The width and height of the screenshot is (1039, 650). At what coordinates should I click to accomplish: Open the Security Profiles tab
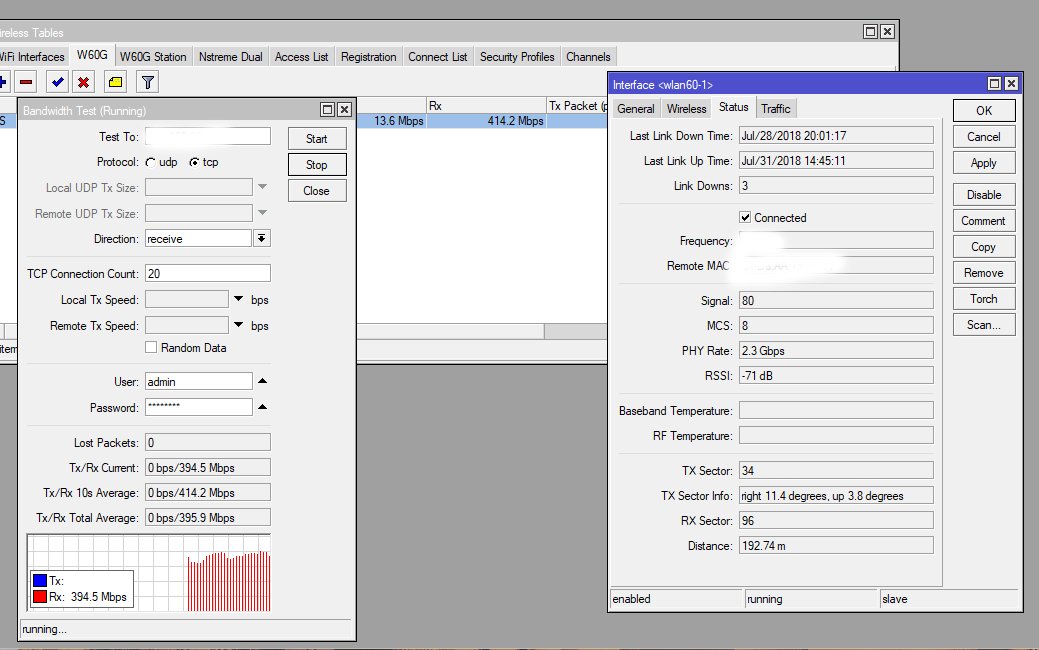tap(517, 57)
